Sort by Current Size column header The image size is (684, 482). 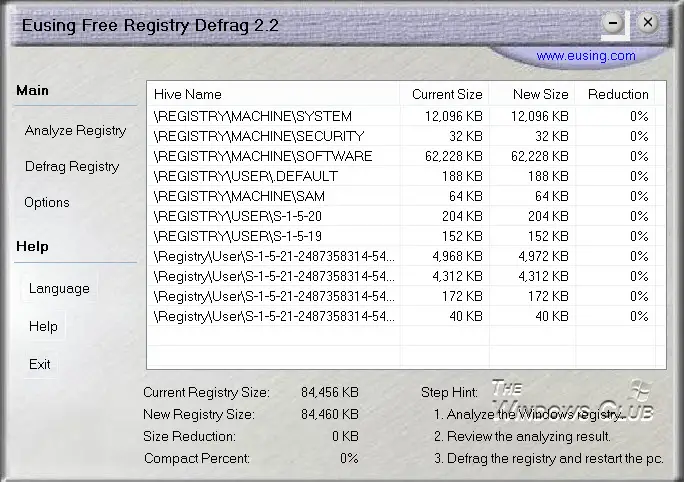444,94
